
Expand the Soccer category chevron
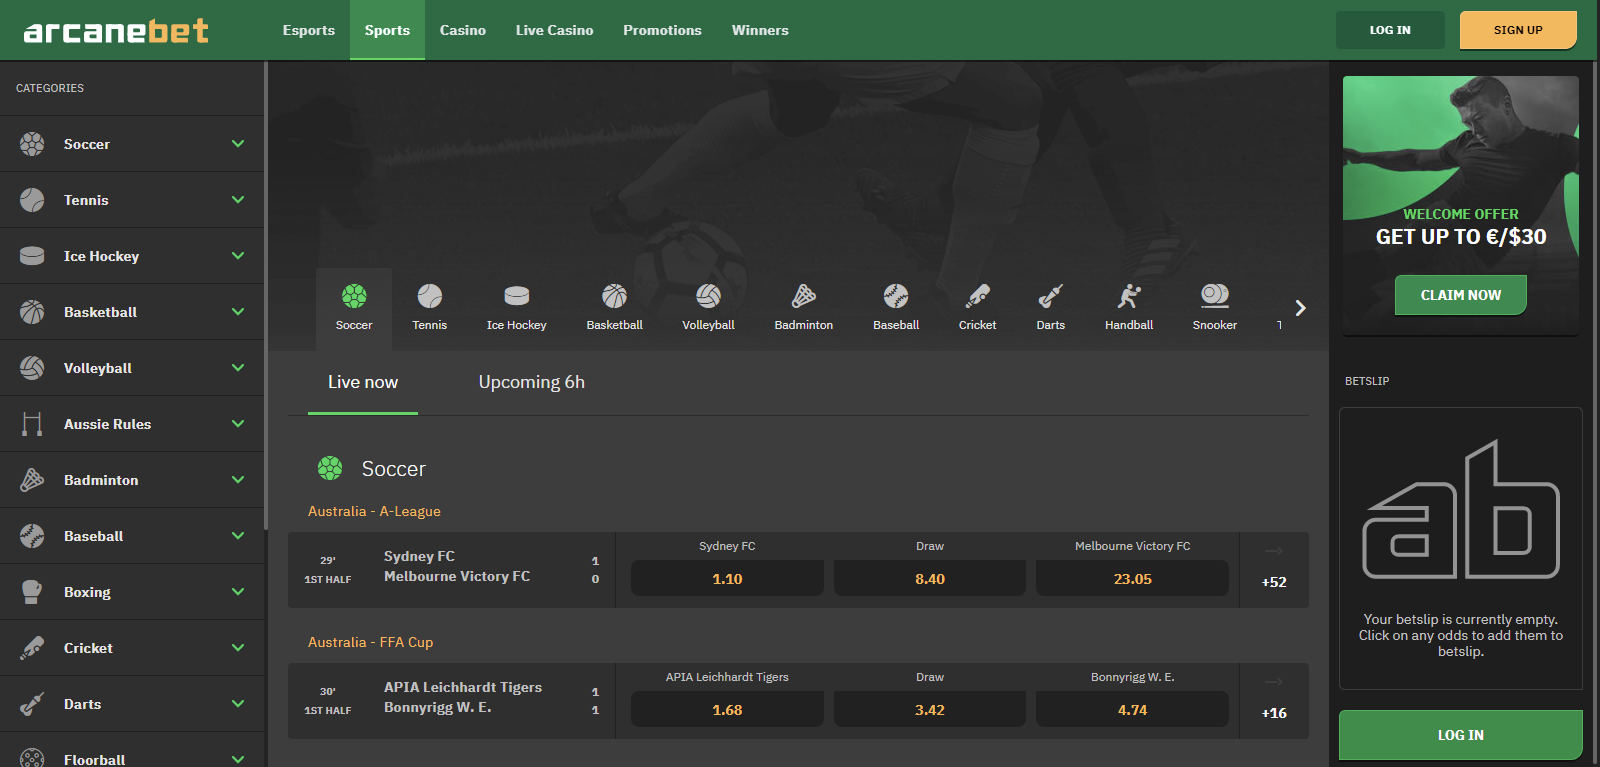[x=238, y=144]
